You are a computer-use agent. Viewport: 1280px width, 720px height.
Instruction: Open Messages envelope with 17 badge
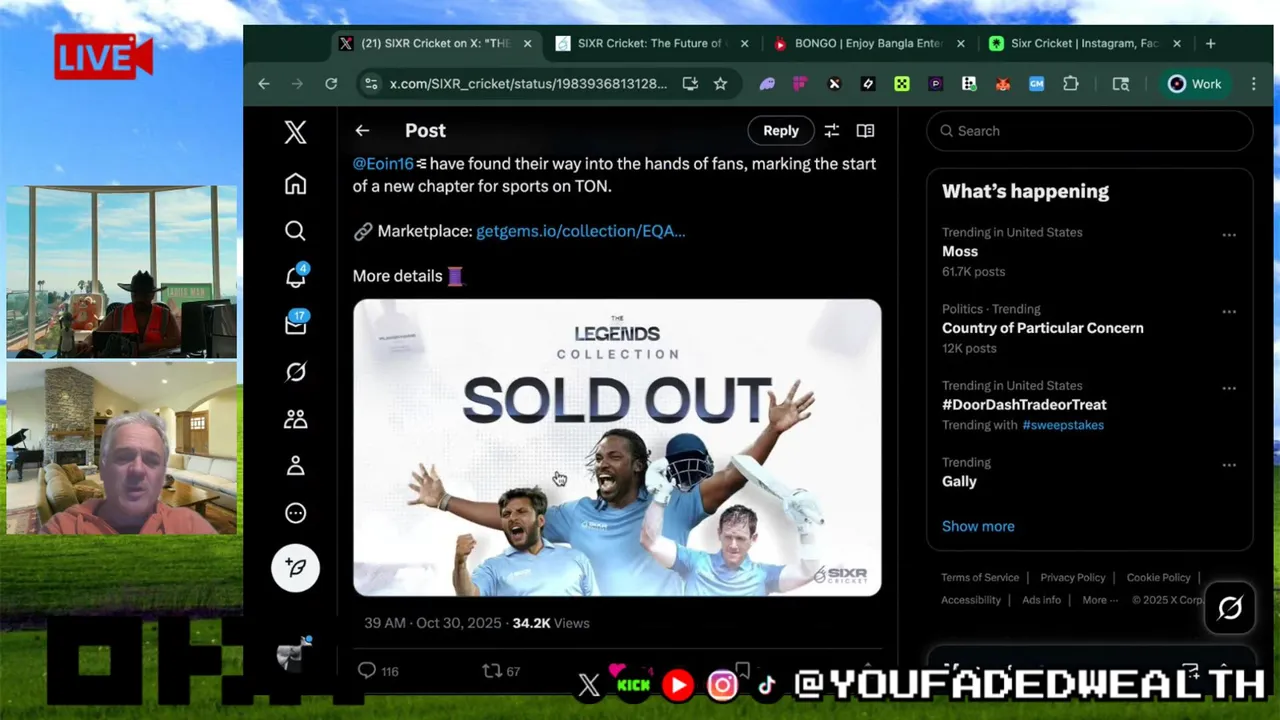click(x=296, y=324)
